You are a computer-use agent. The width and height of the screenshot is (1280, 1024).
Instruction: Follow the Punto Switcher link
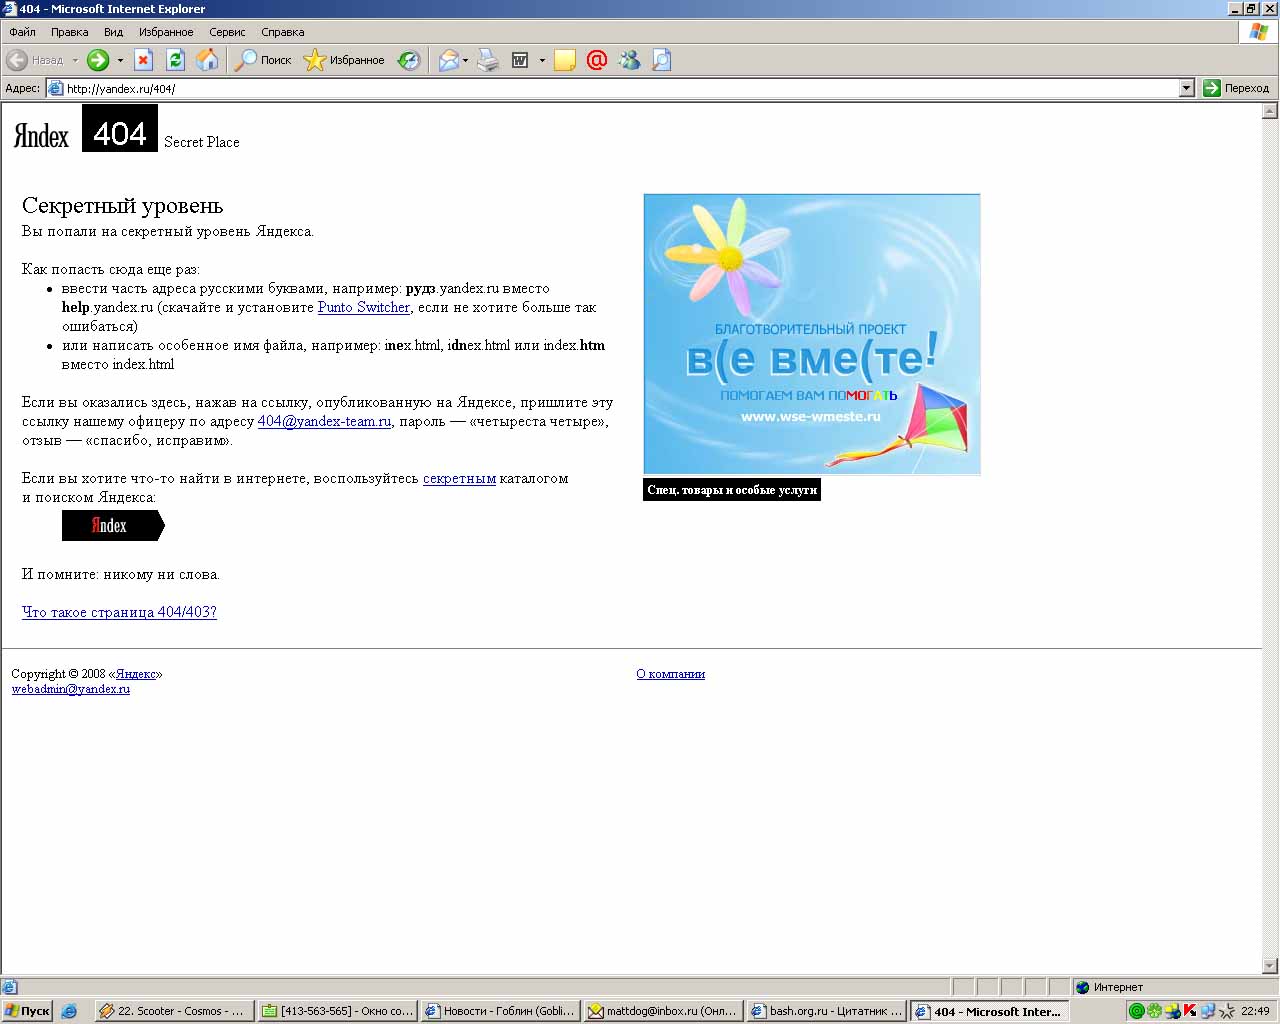363,307
